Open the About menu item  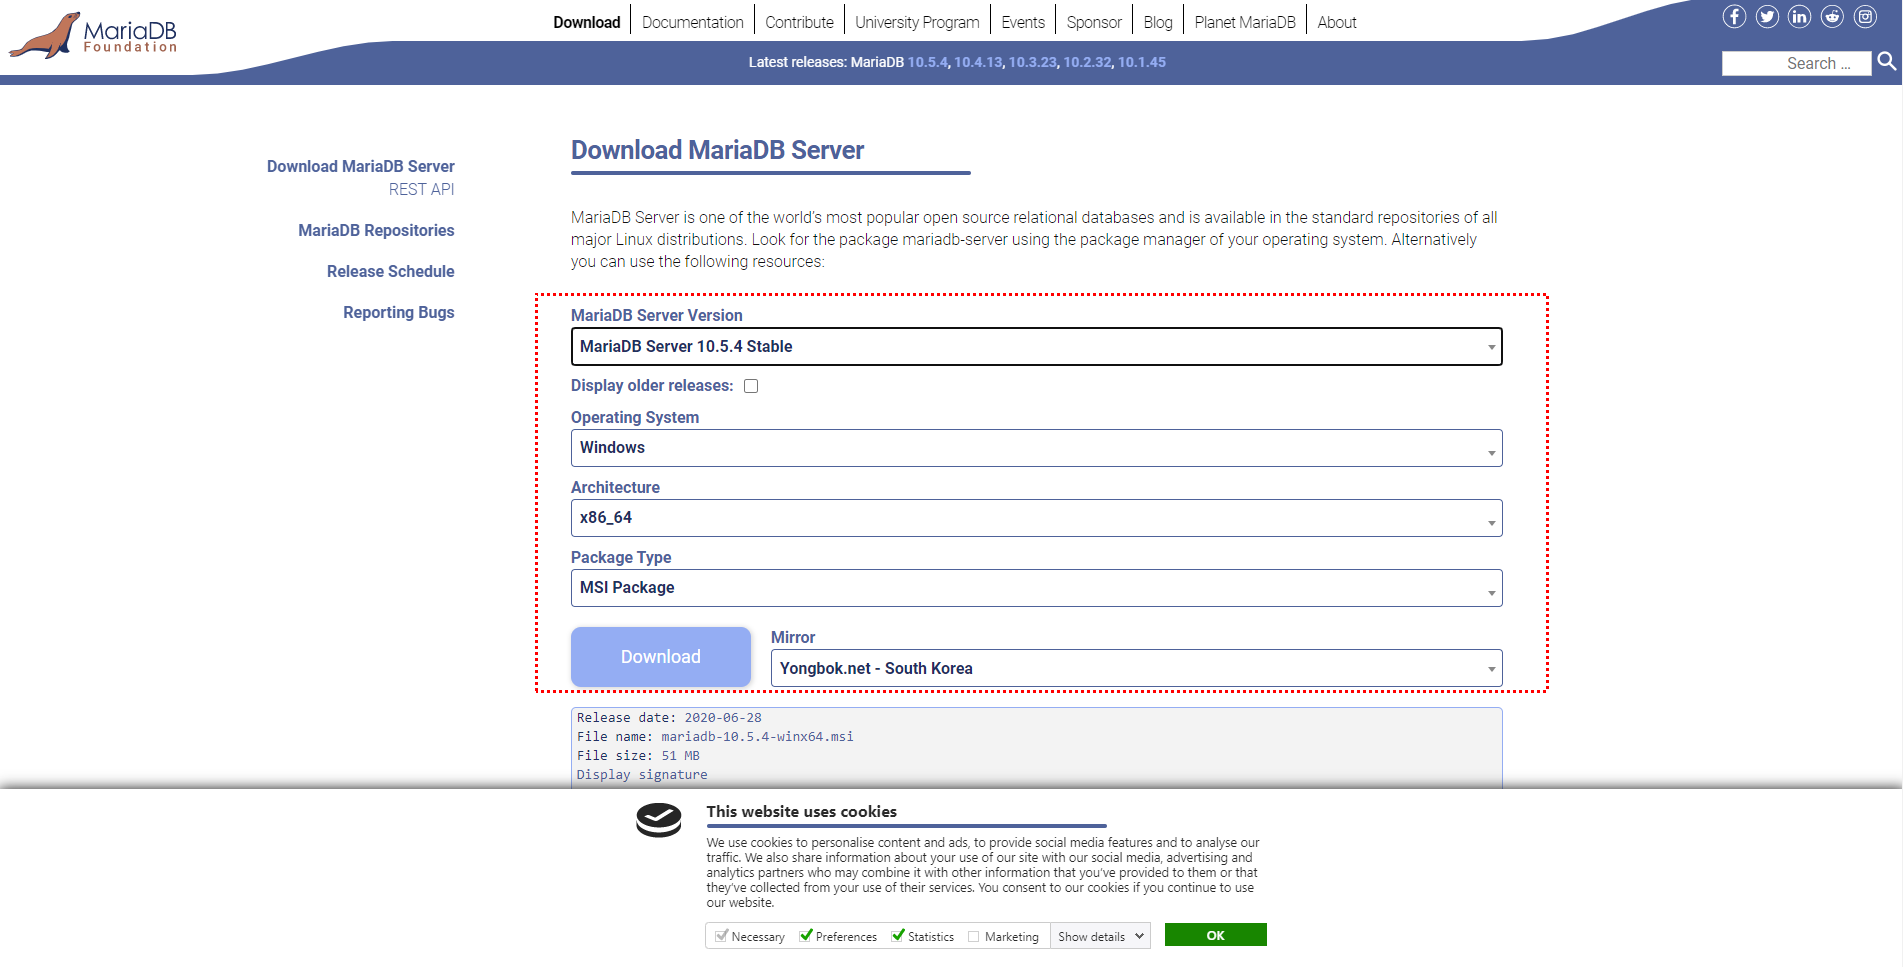[x=1337, y=22]
